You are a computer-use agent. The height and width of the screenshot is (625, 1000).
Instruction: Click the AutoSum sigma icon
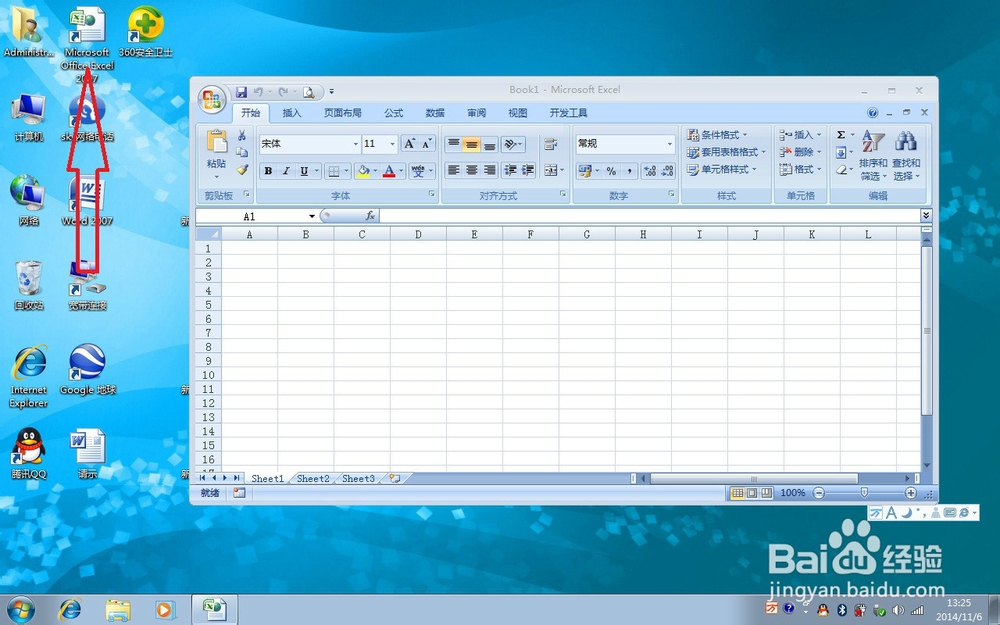(841, 135)
